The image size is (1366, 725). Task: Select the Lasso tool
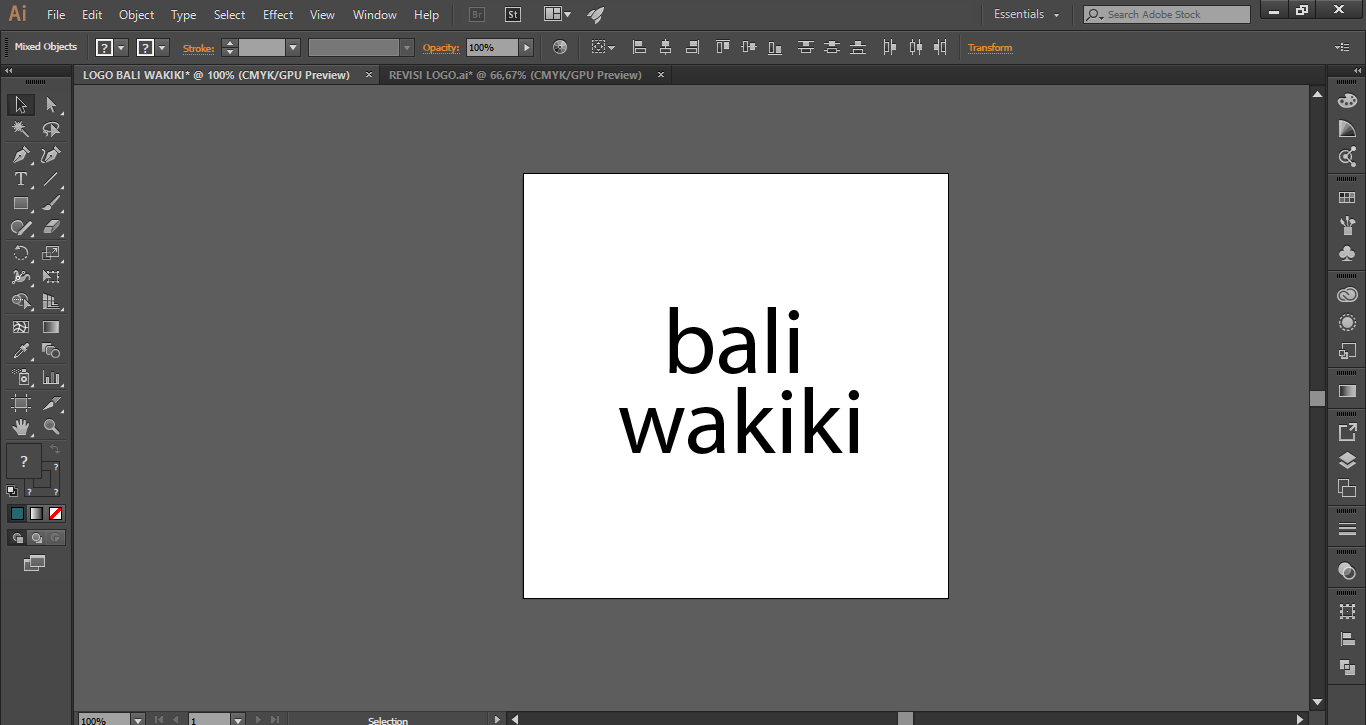point(51,129)
